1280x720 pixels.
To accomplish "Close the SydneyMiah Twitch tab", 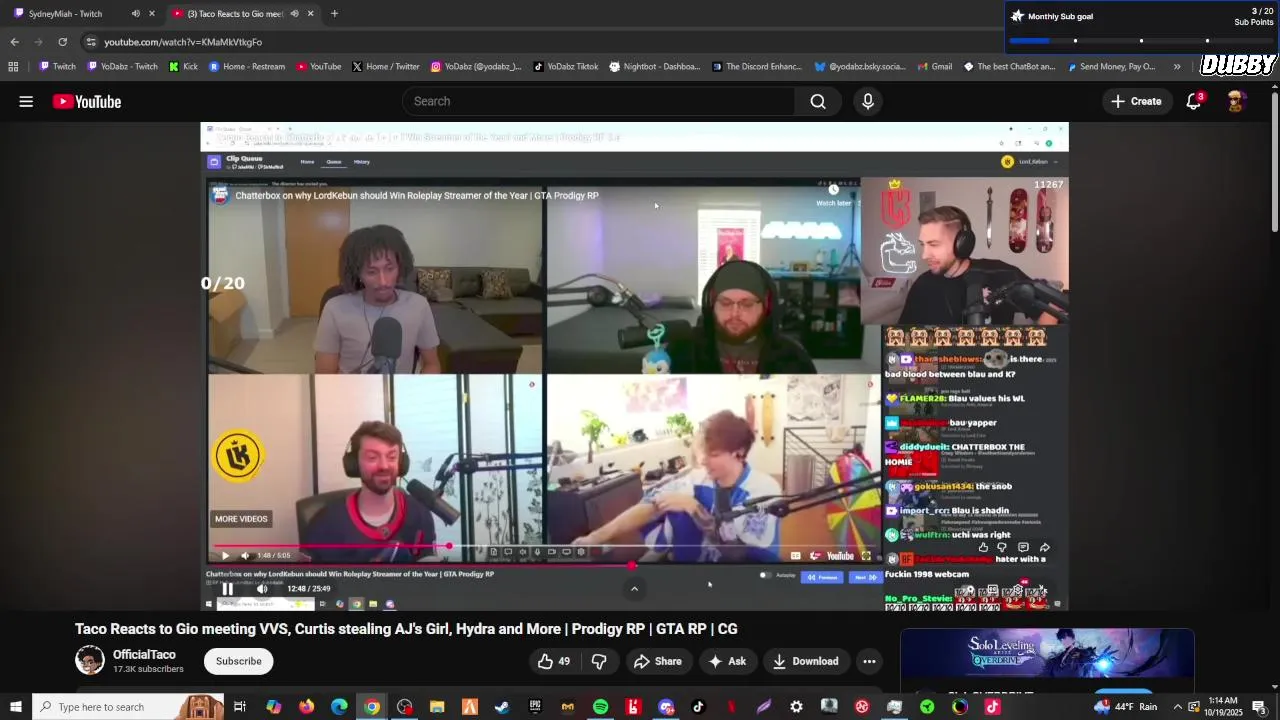I will coord(152,13).
